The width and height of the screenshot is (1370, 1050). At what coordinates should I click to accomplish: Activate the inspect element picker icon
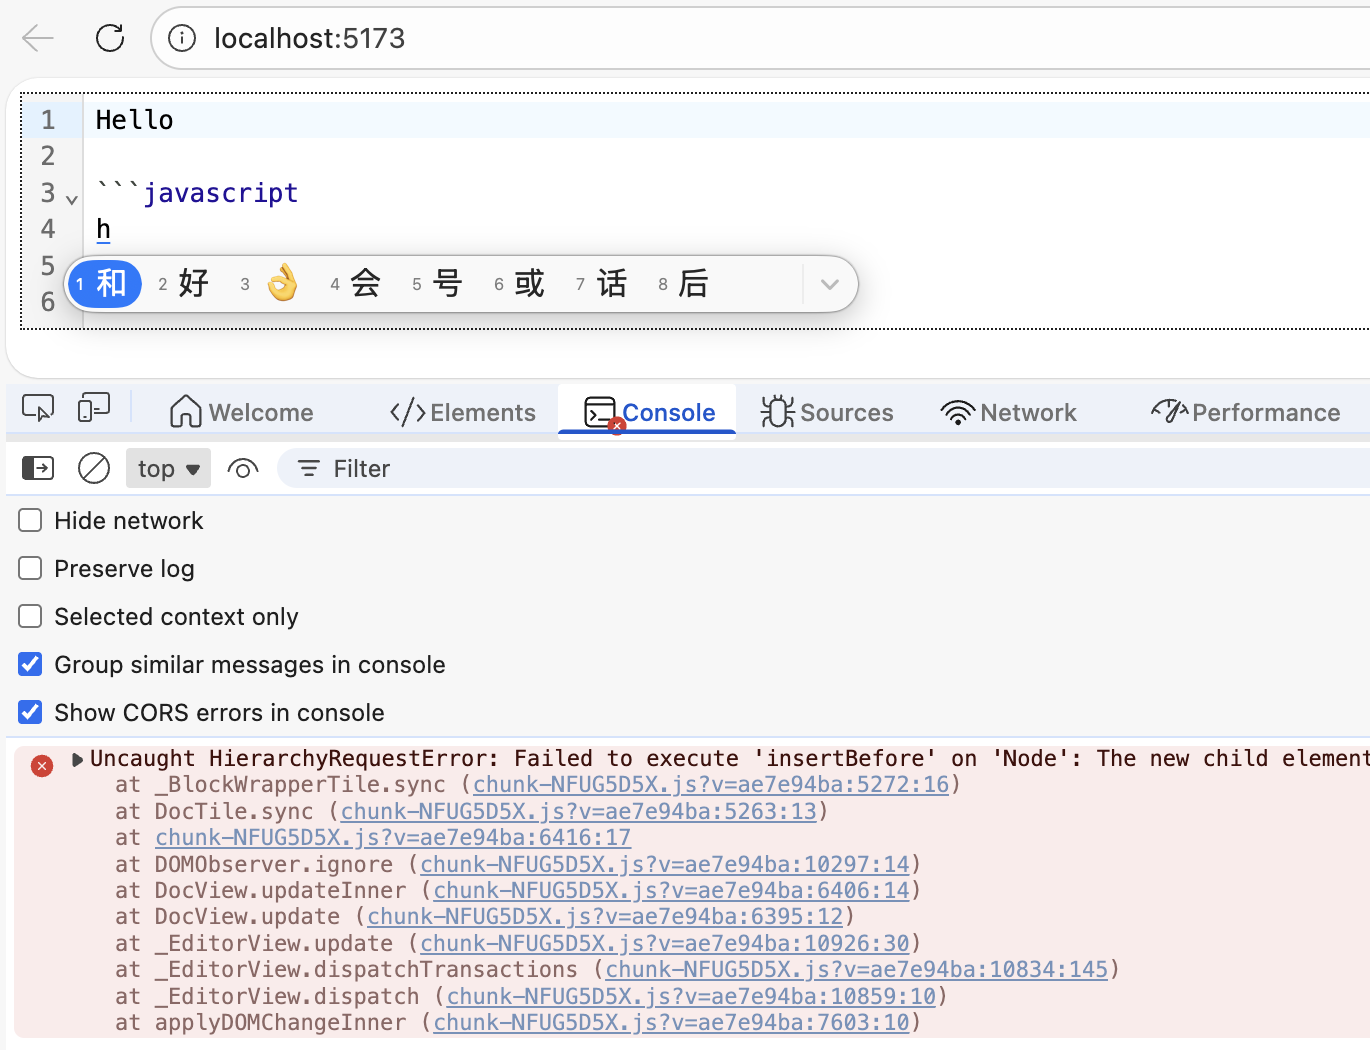coord(38,409)
